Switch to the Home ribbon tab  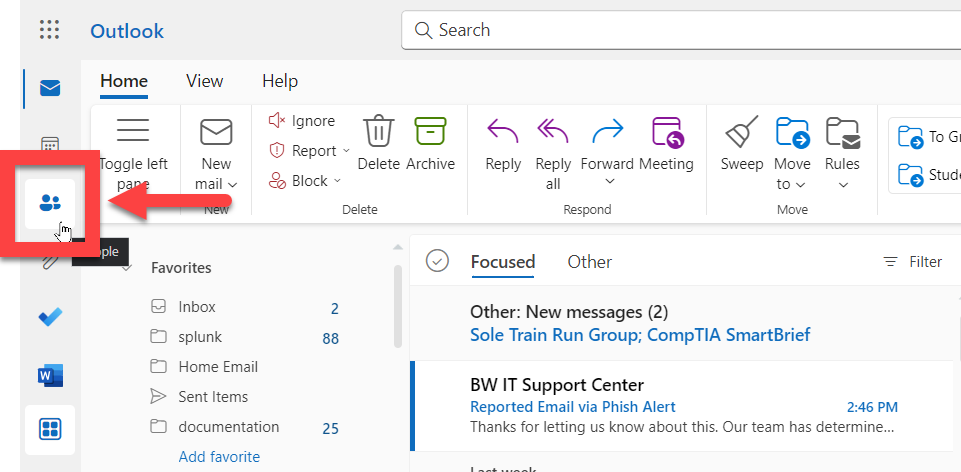(x=124, y=82)
